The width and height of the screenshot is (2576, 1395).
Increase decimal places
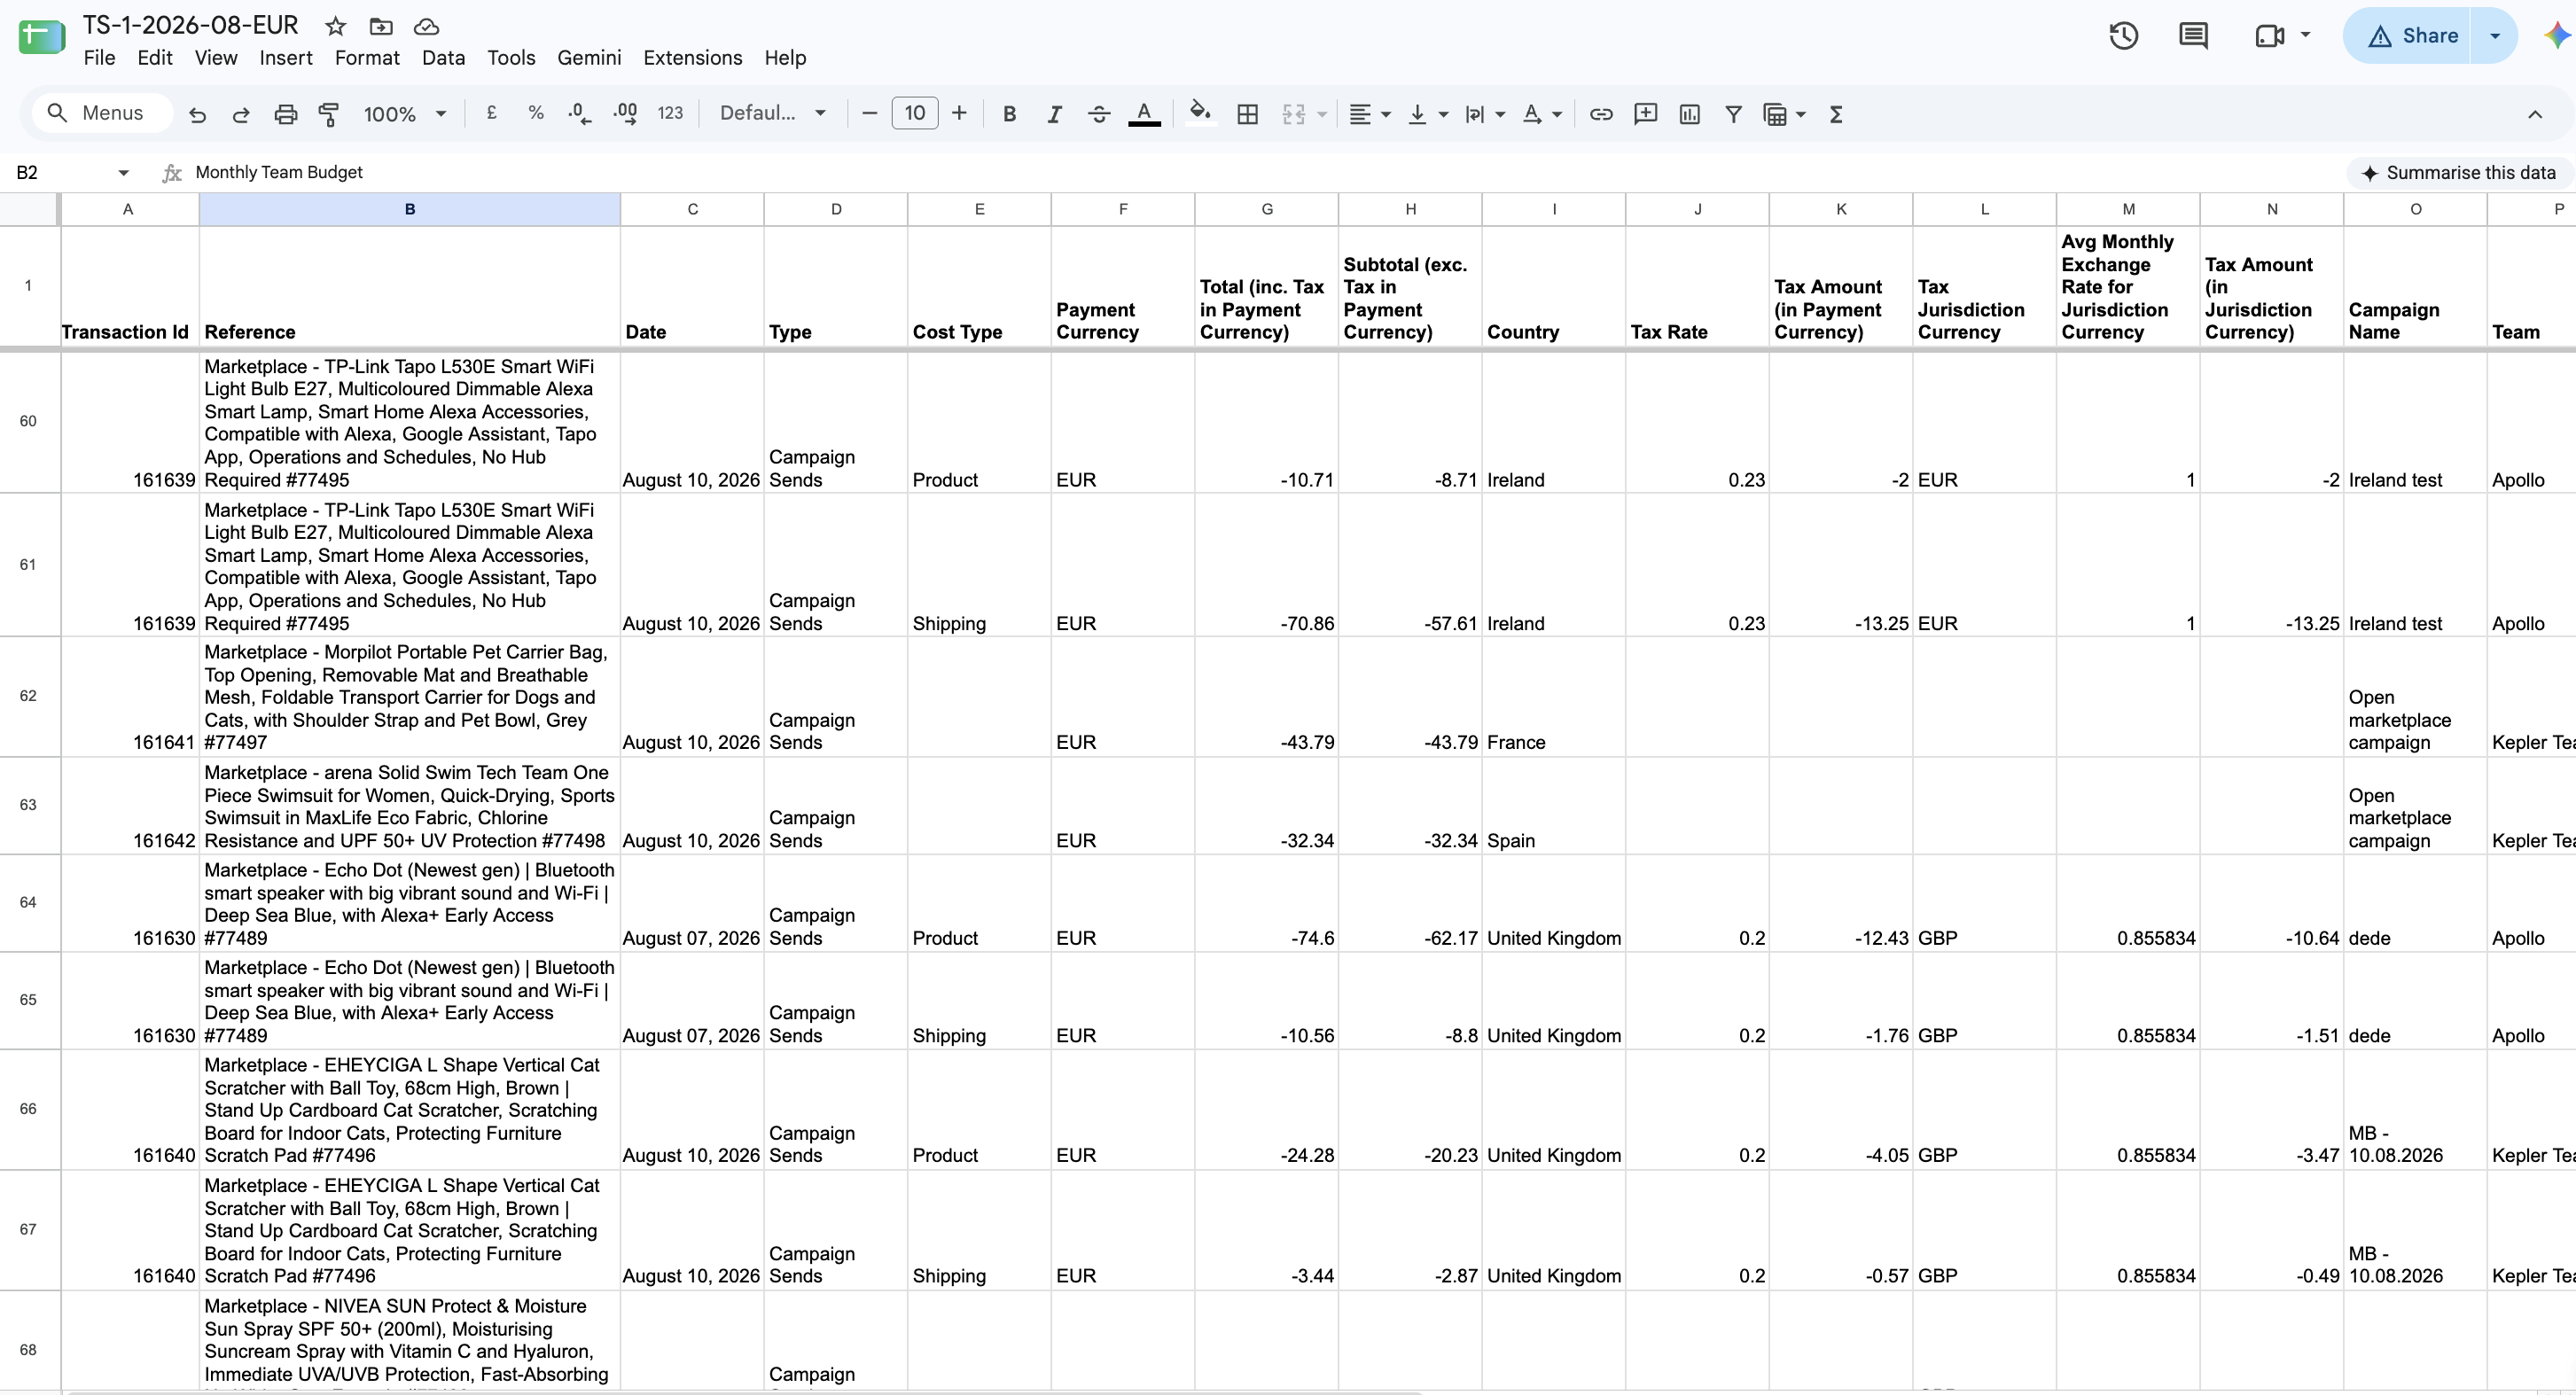click(625, 113)
